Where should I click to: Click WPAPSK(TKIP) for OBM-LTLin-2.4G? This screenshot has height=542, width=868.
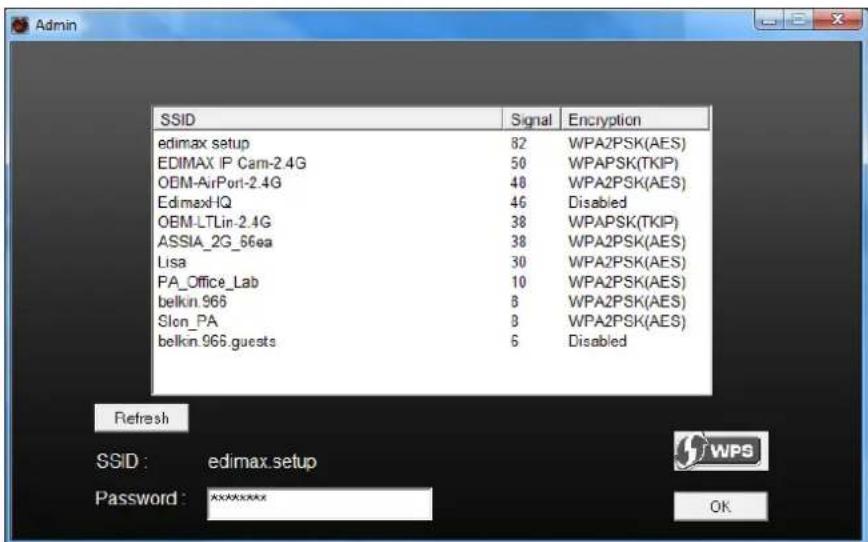(x=623, y=222)
